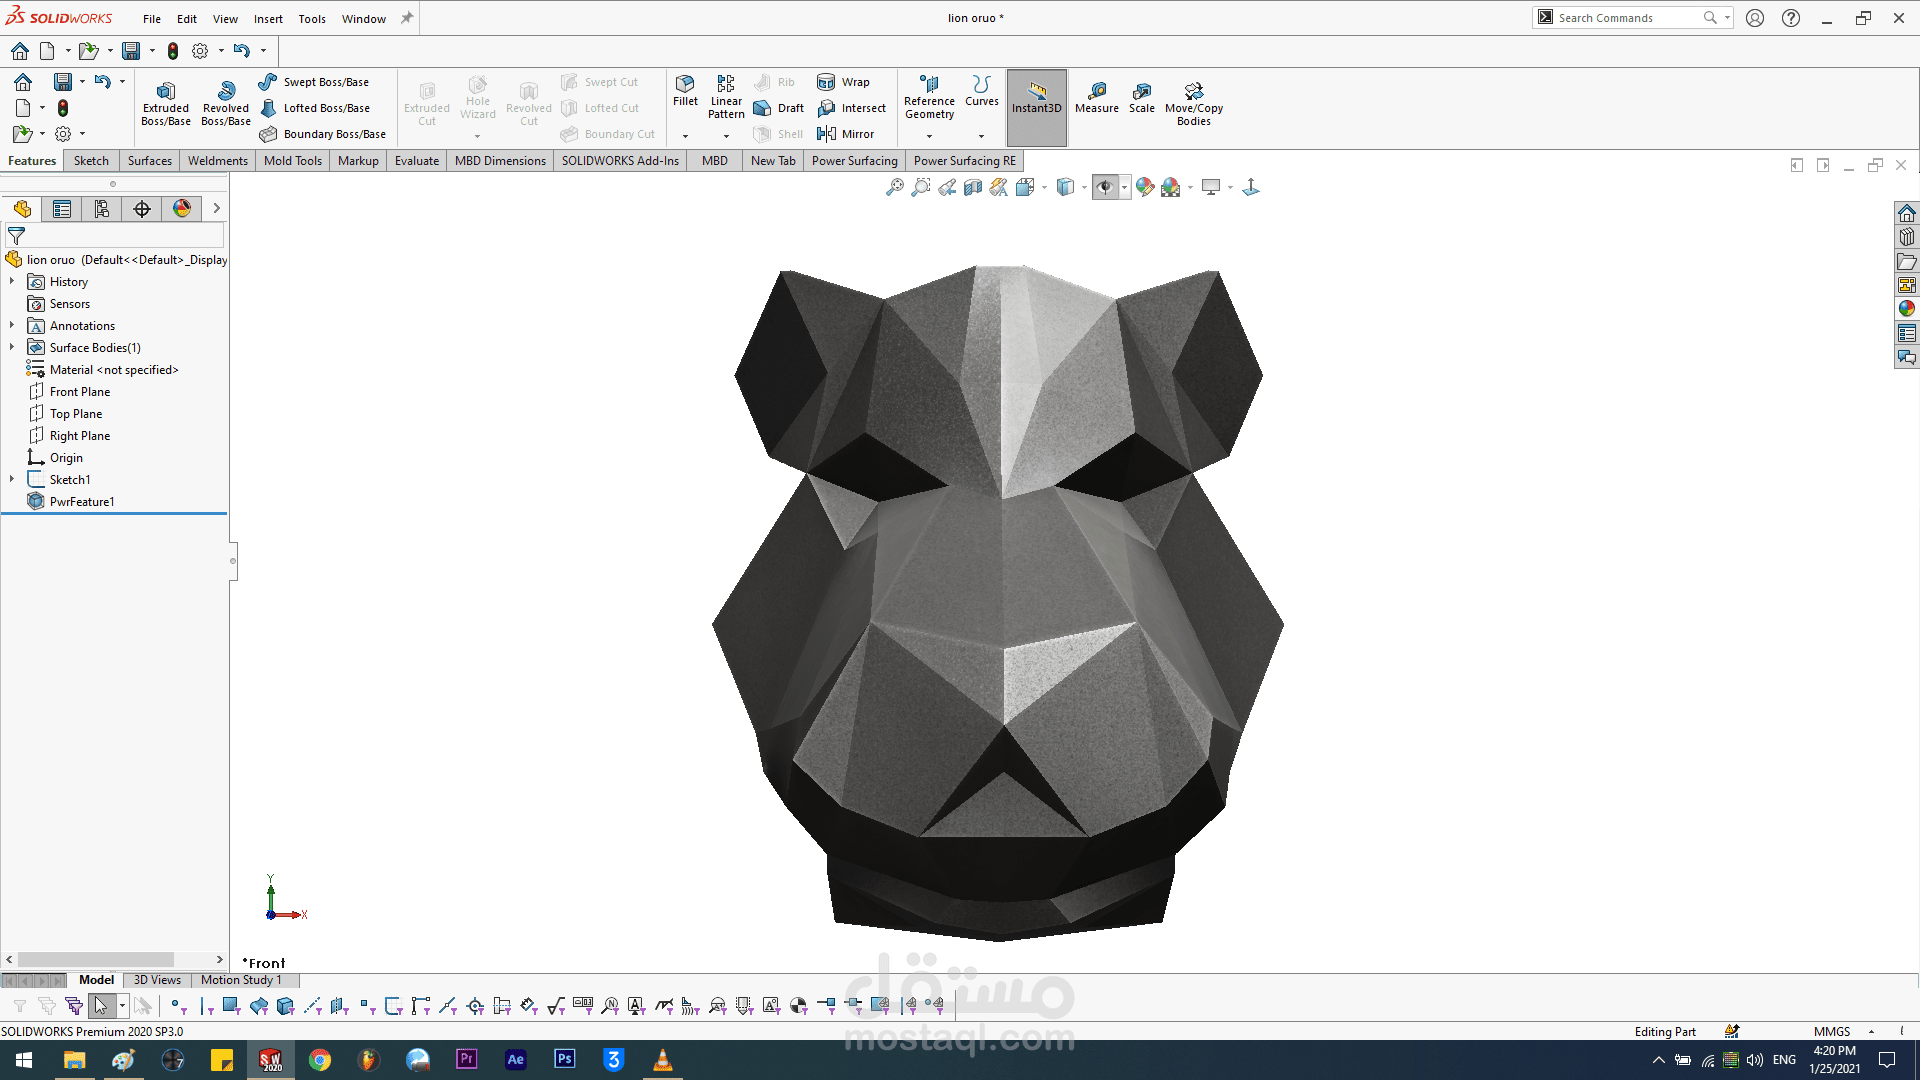Open the Hole Wizard feature

click(x=477, y=98)
